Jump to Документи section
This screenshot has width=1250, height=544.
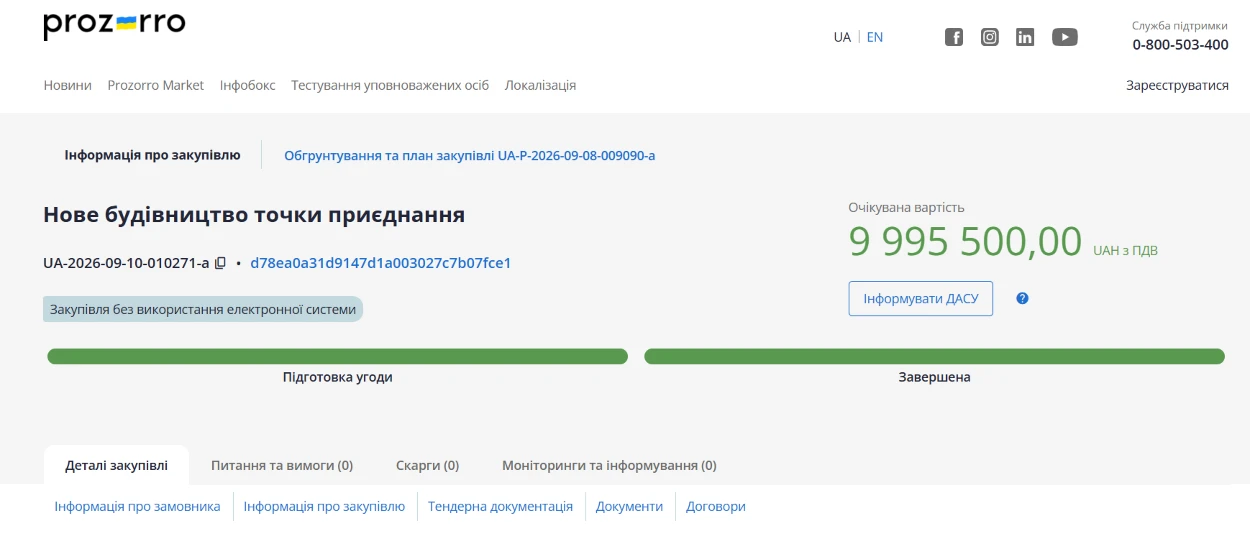[629, 506]
